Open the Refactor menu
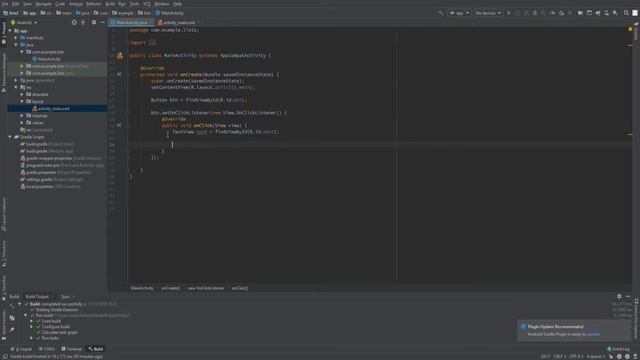This screenshot has height=360, width=640. (93, 4)
